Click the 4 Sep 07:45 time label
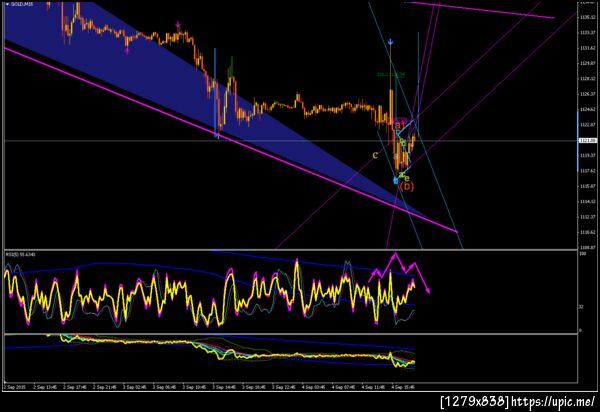This screenshot has width=600, height=412. 343,387
